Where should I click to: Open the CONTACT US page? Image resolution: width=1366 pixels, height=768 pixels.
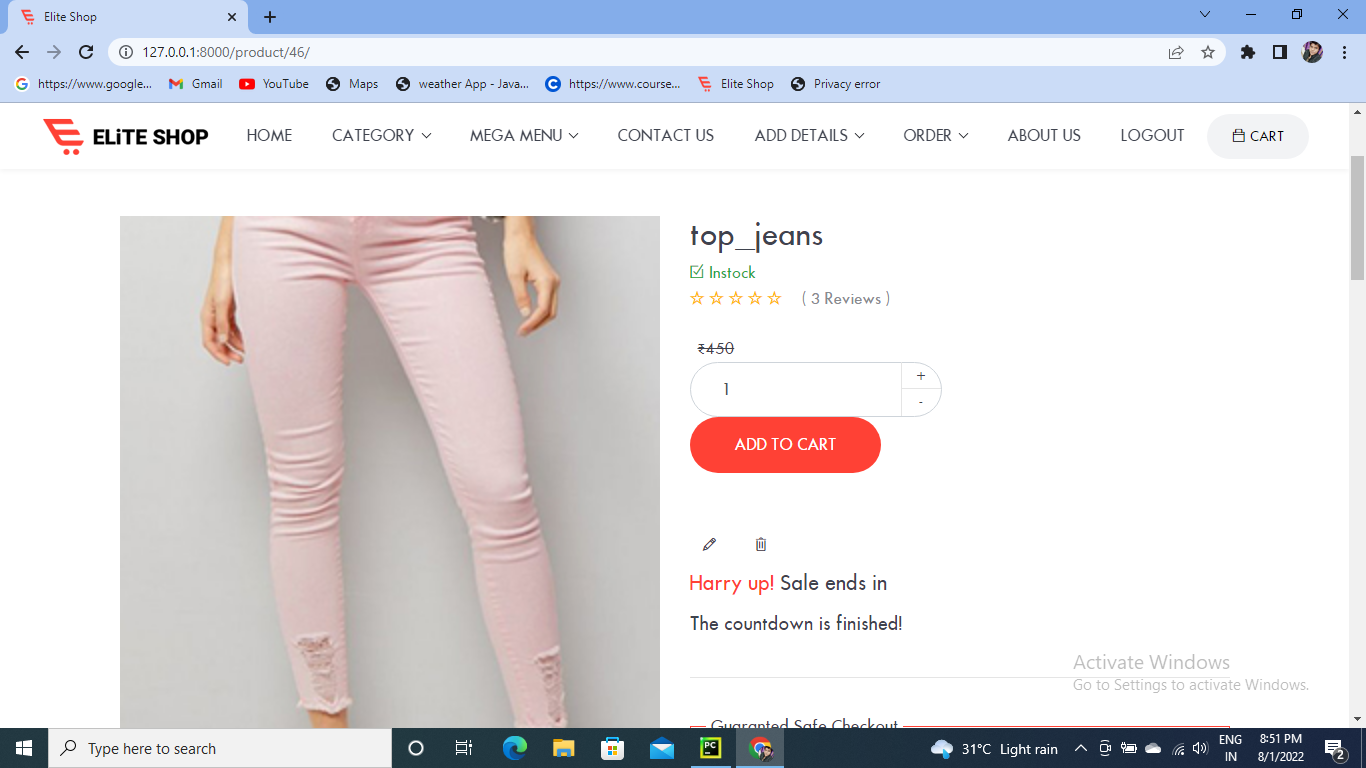click(x=665, y=135)
